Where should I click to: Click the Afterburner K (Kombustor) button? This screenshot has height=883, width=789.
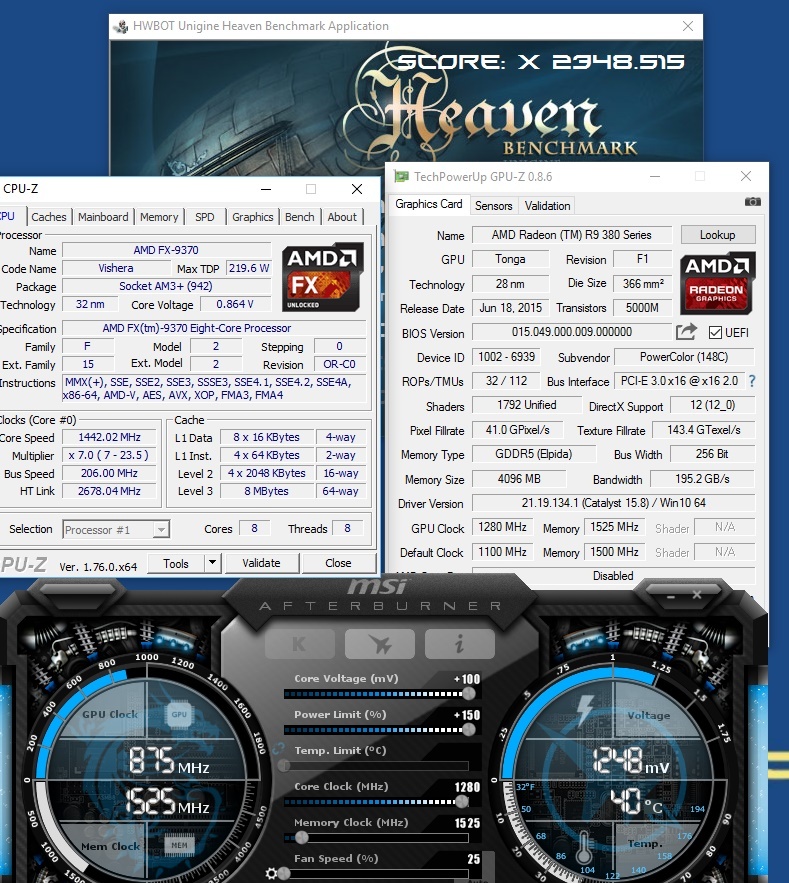[300, 644]
